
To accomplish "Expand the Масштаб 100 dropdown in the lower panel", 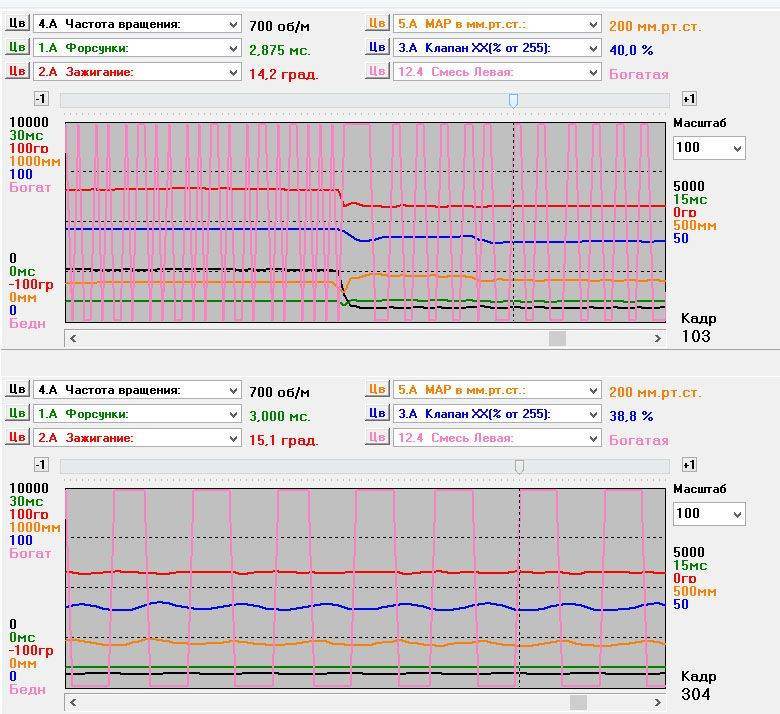I will pos(737,514).
